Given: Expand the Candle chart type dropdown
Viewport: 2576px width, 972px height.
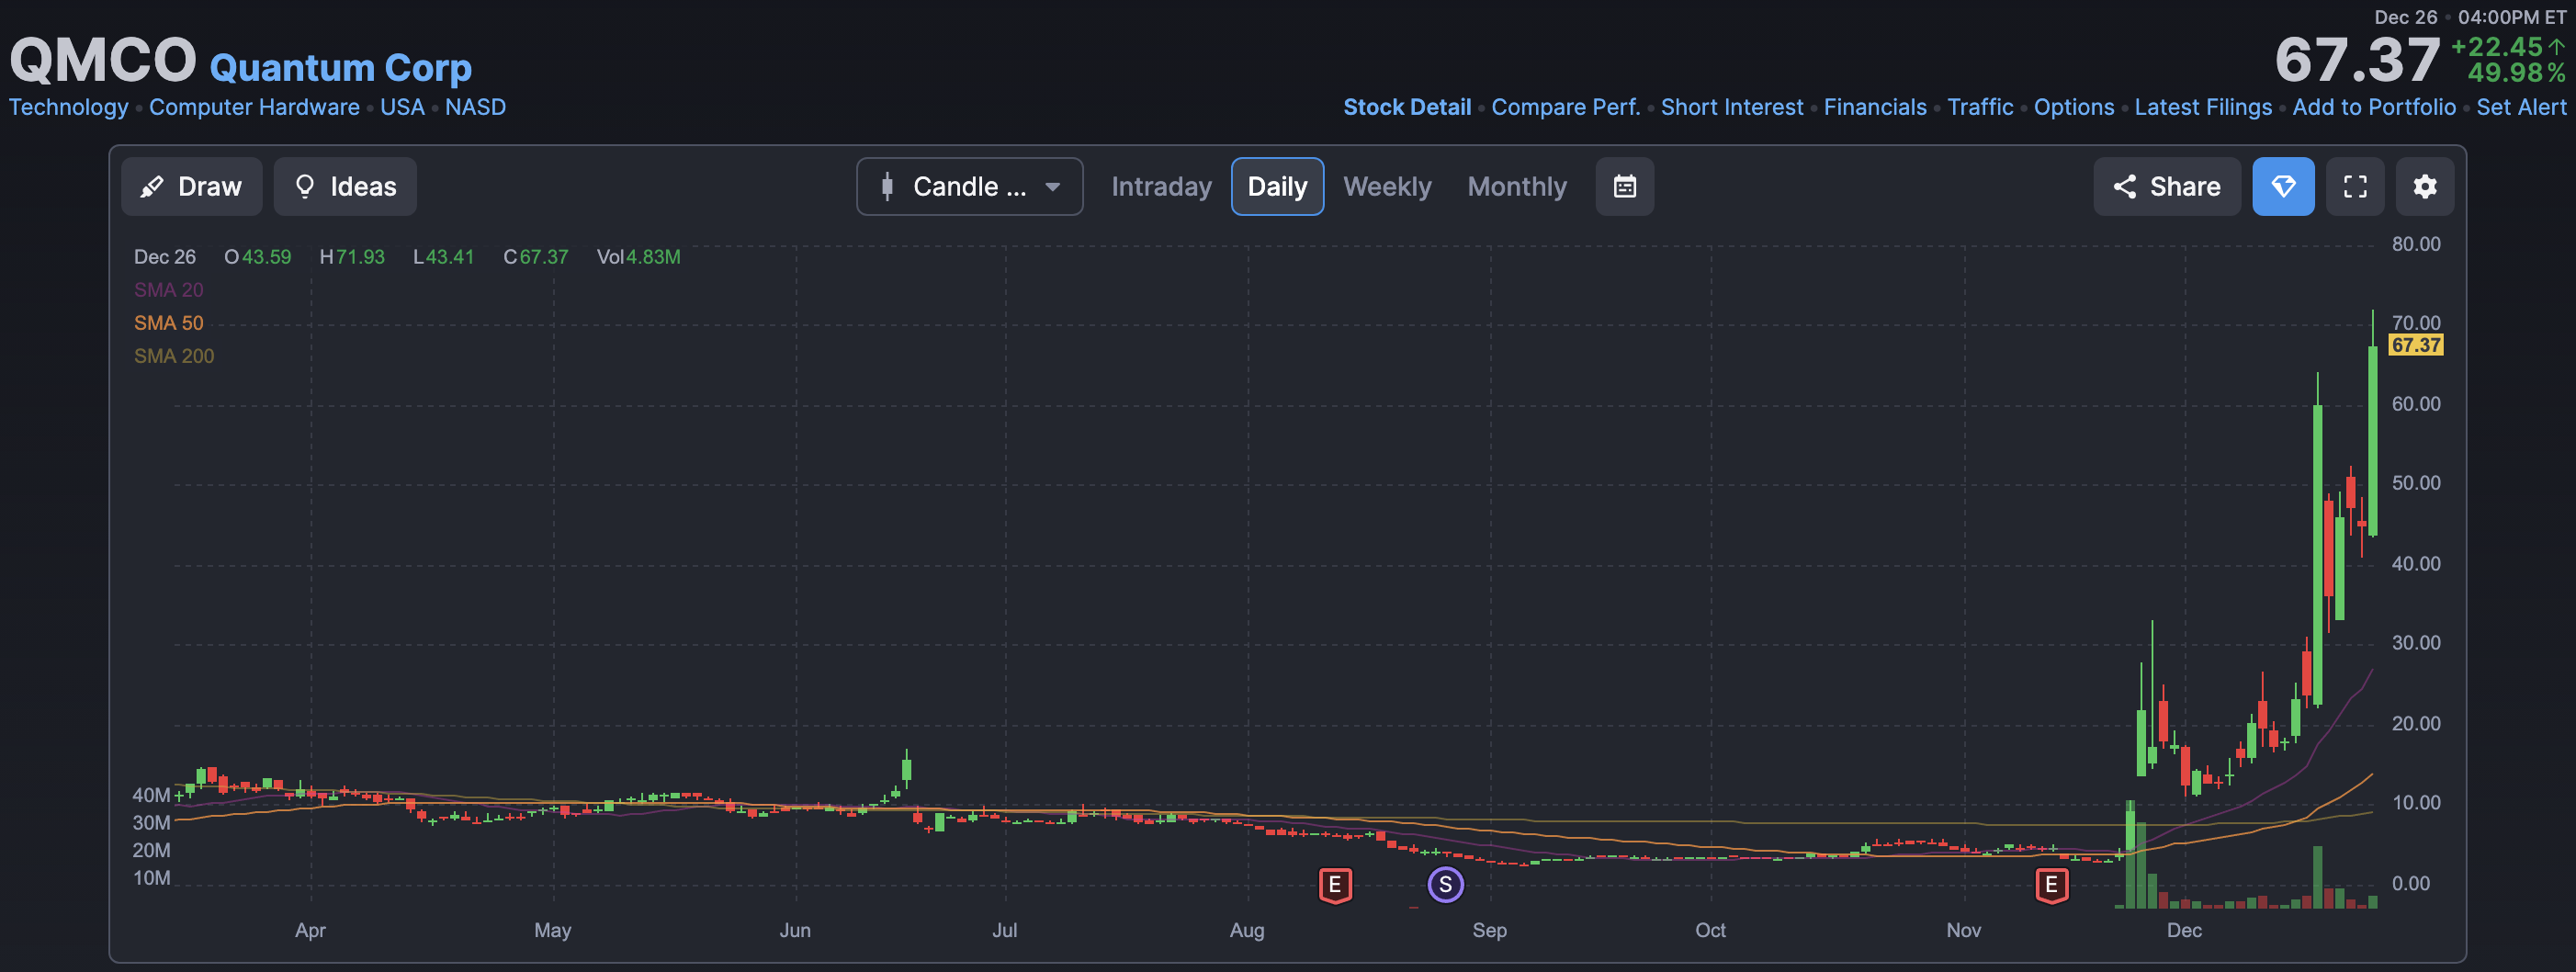Looking at the screenshot, I should [x=969, y=186].
